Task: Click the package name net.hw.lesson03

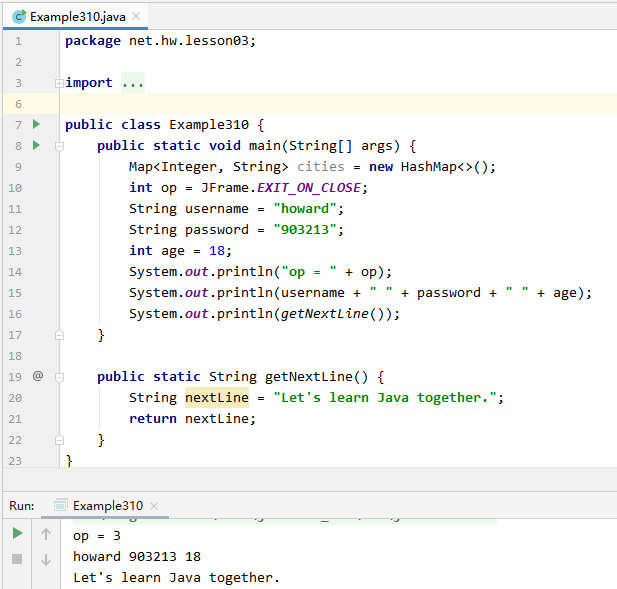Action: [189, 41]
